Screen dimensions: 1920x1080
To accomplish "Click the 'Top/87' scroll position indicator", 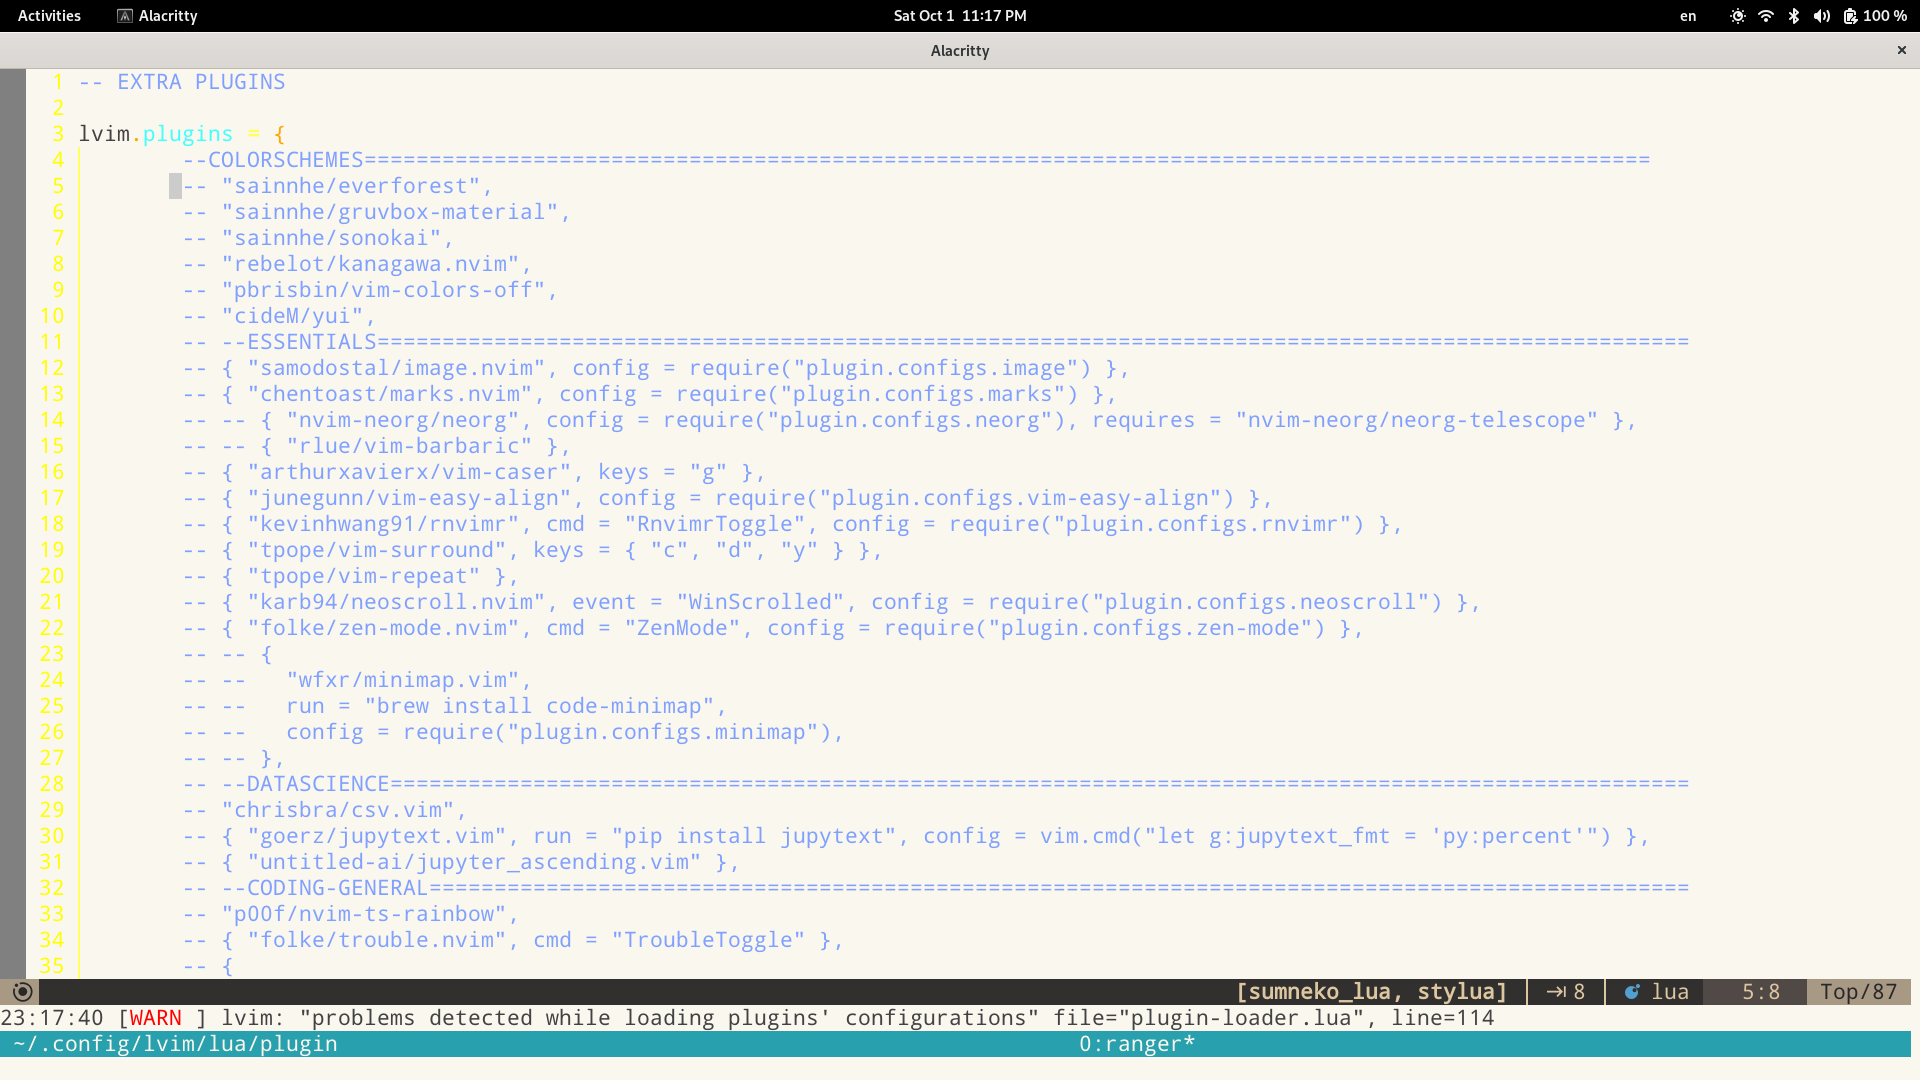I will click(1858, 992).
